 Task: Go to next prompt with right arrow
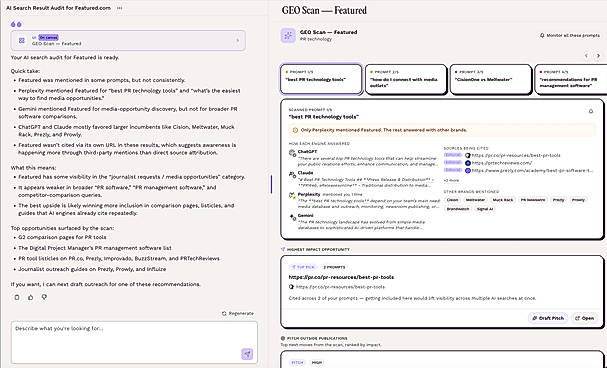(598, 56)
